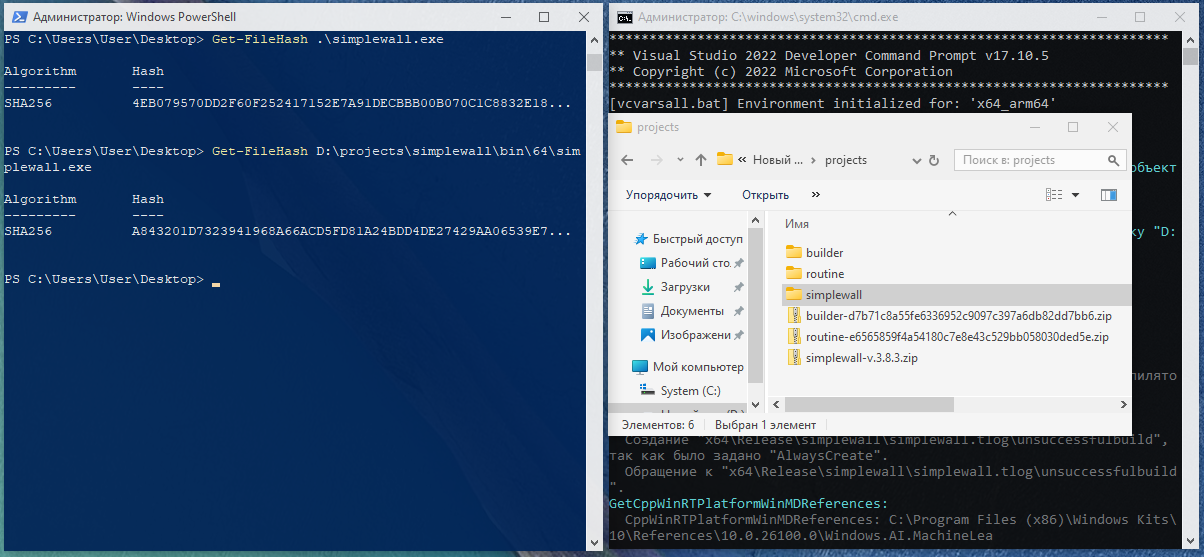
Task: Go back in projects Explorer window
Action: click(x=627, y=160)
